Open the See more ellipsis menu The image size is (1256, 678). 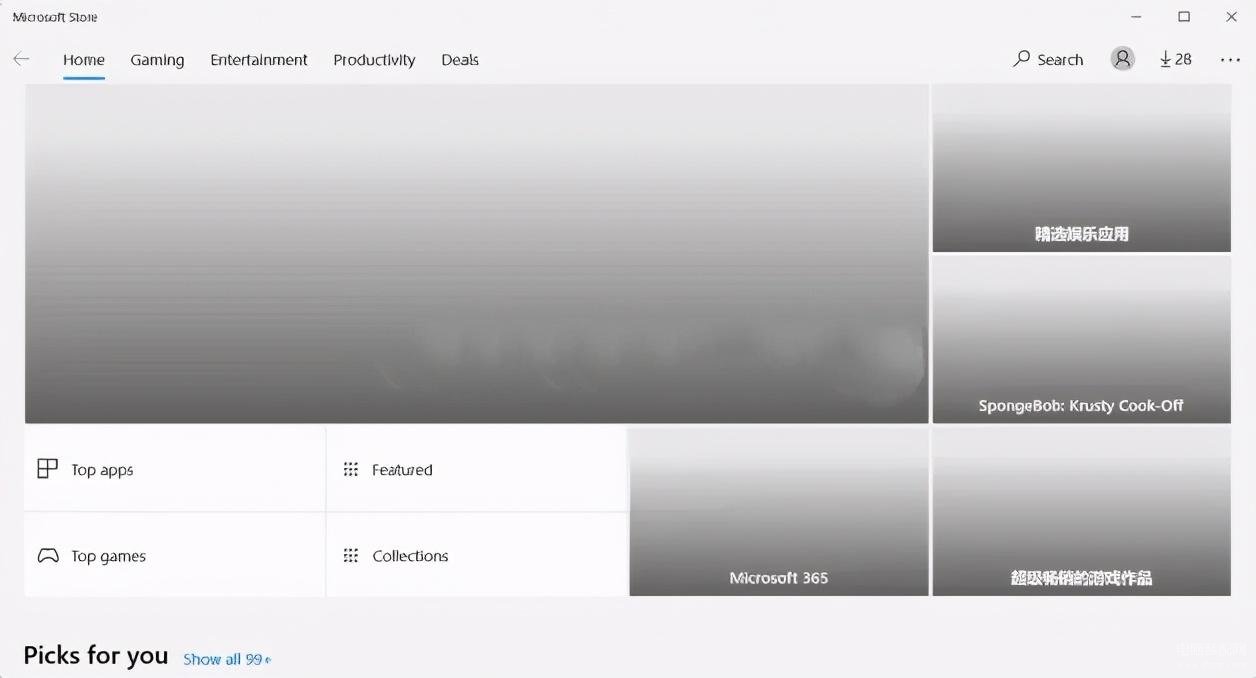click(1230, 60)
